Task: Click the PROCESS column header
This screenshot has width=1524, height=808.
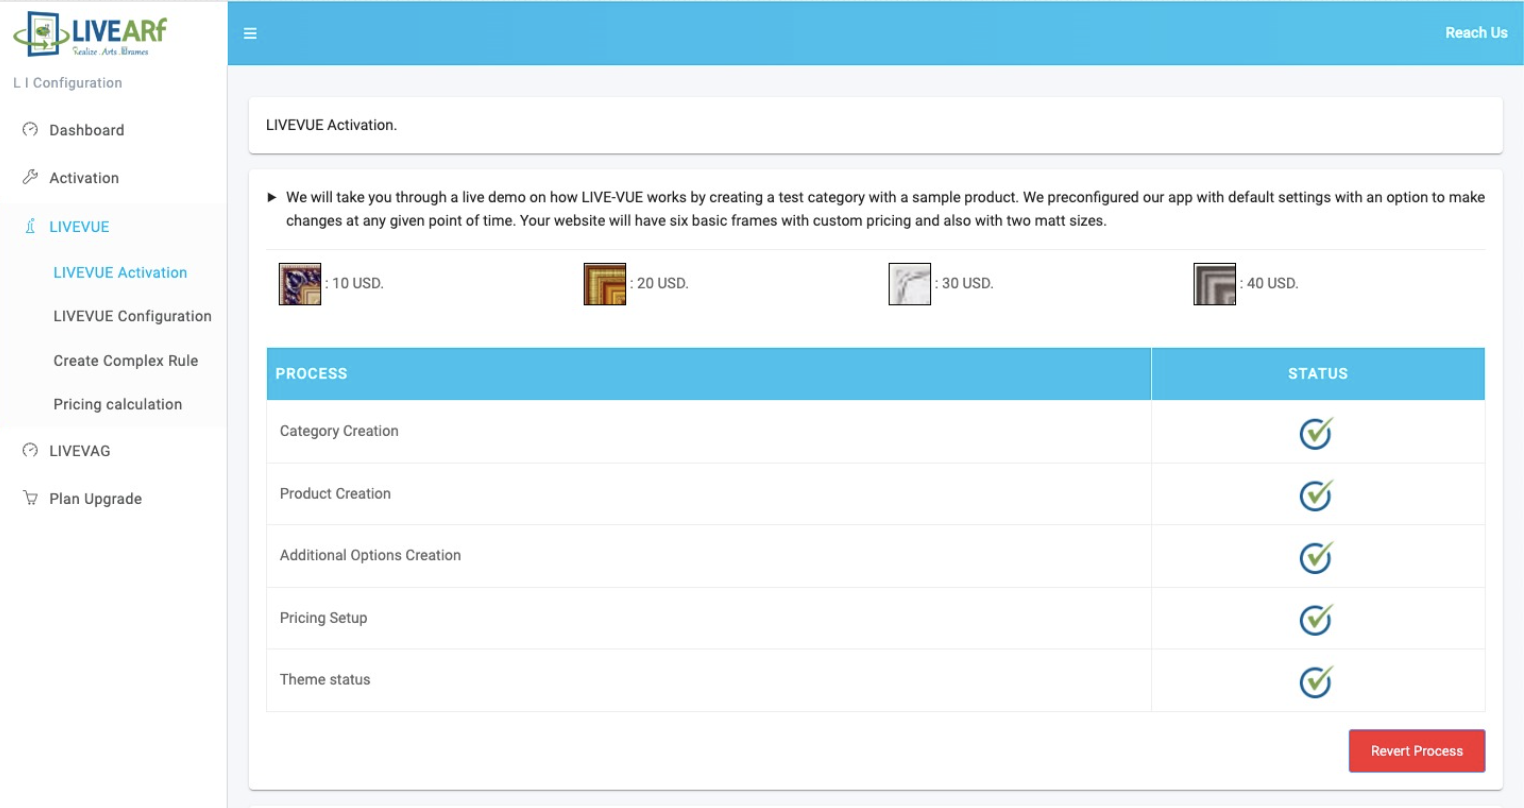Action: (x=709, y=374)
